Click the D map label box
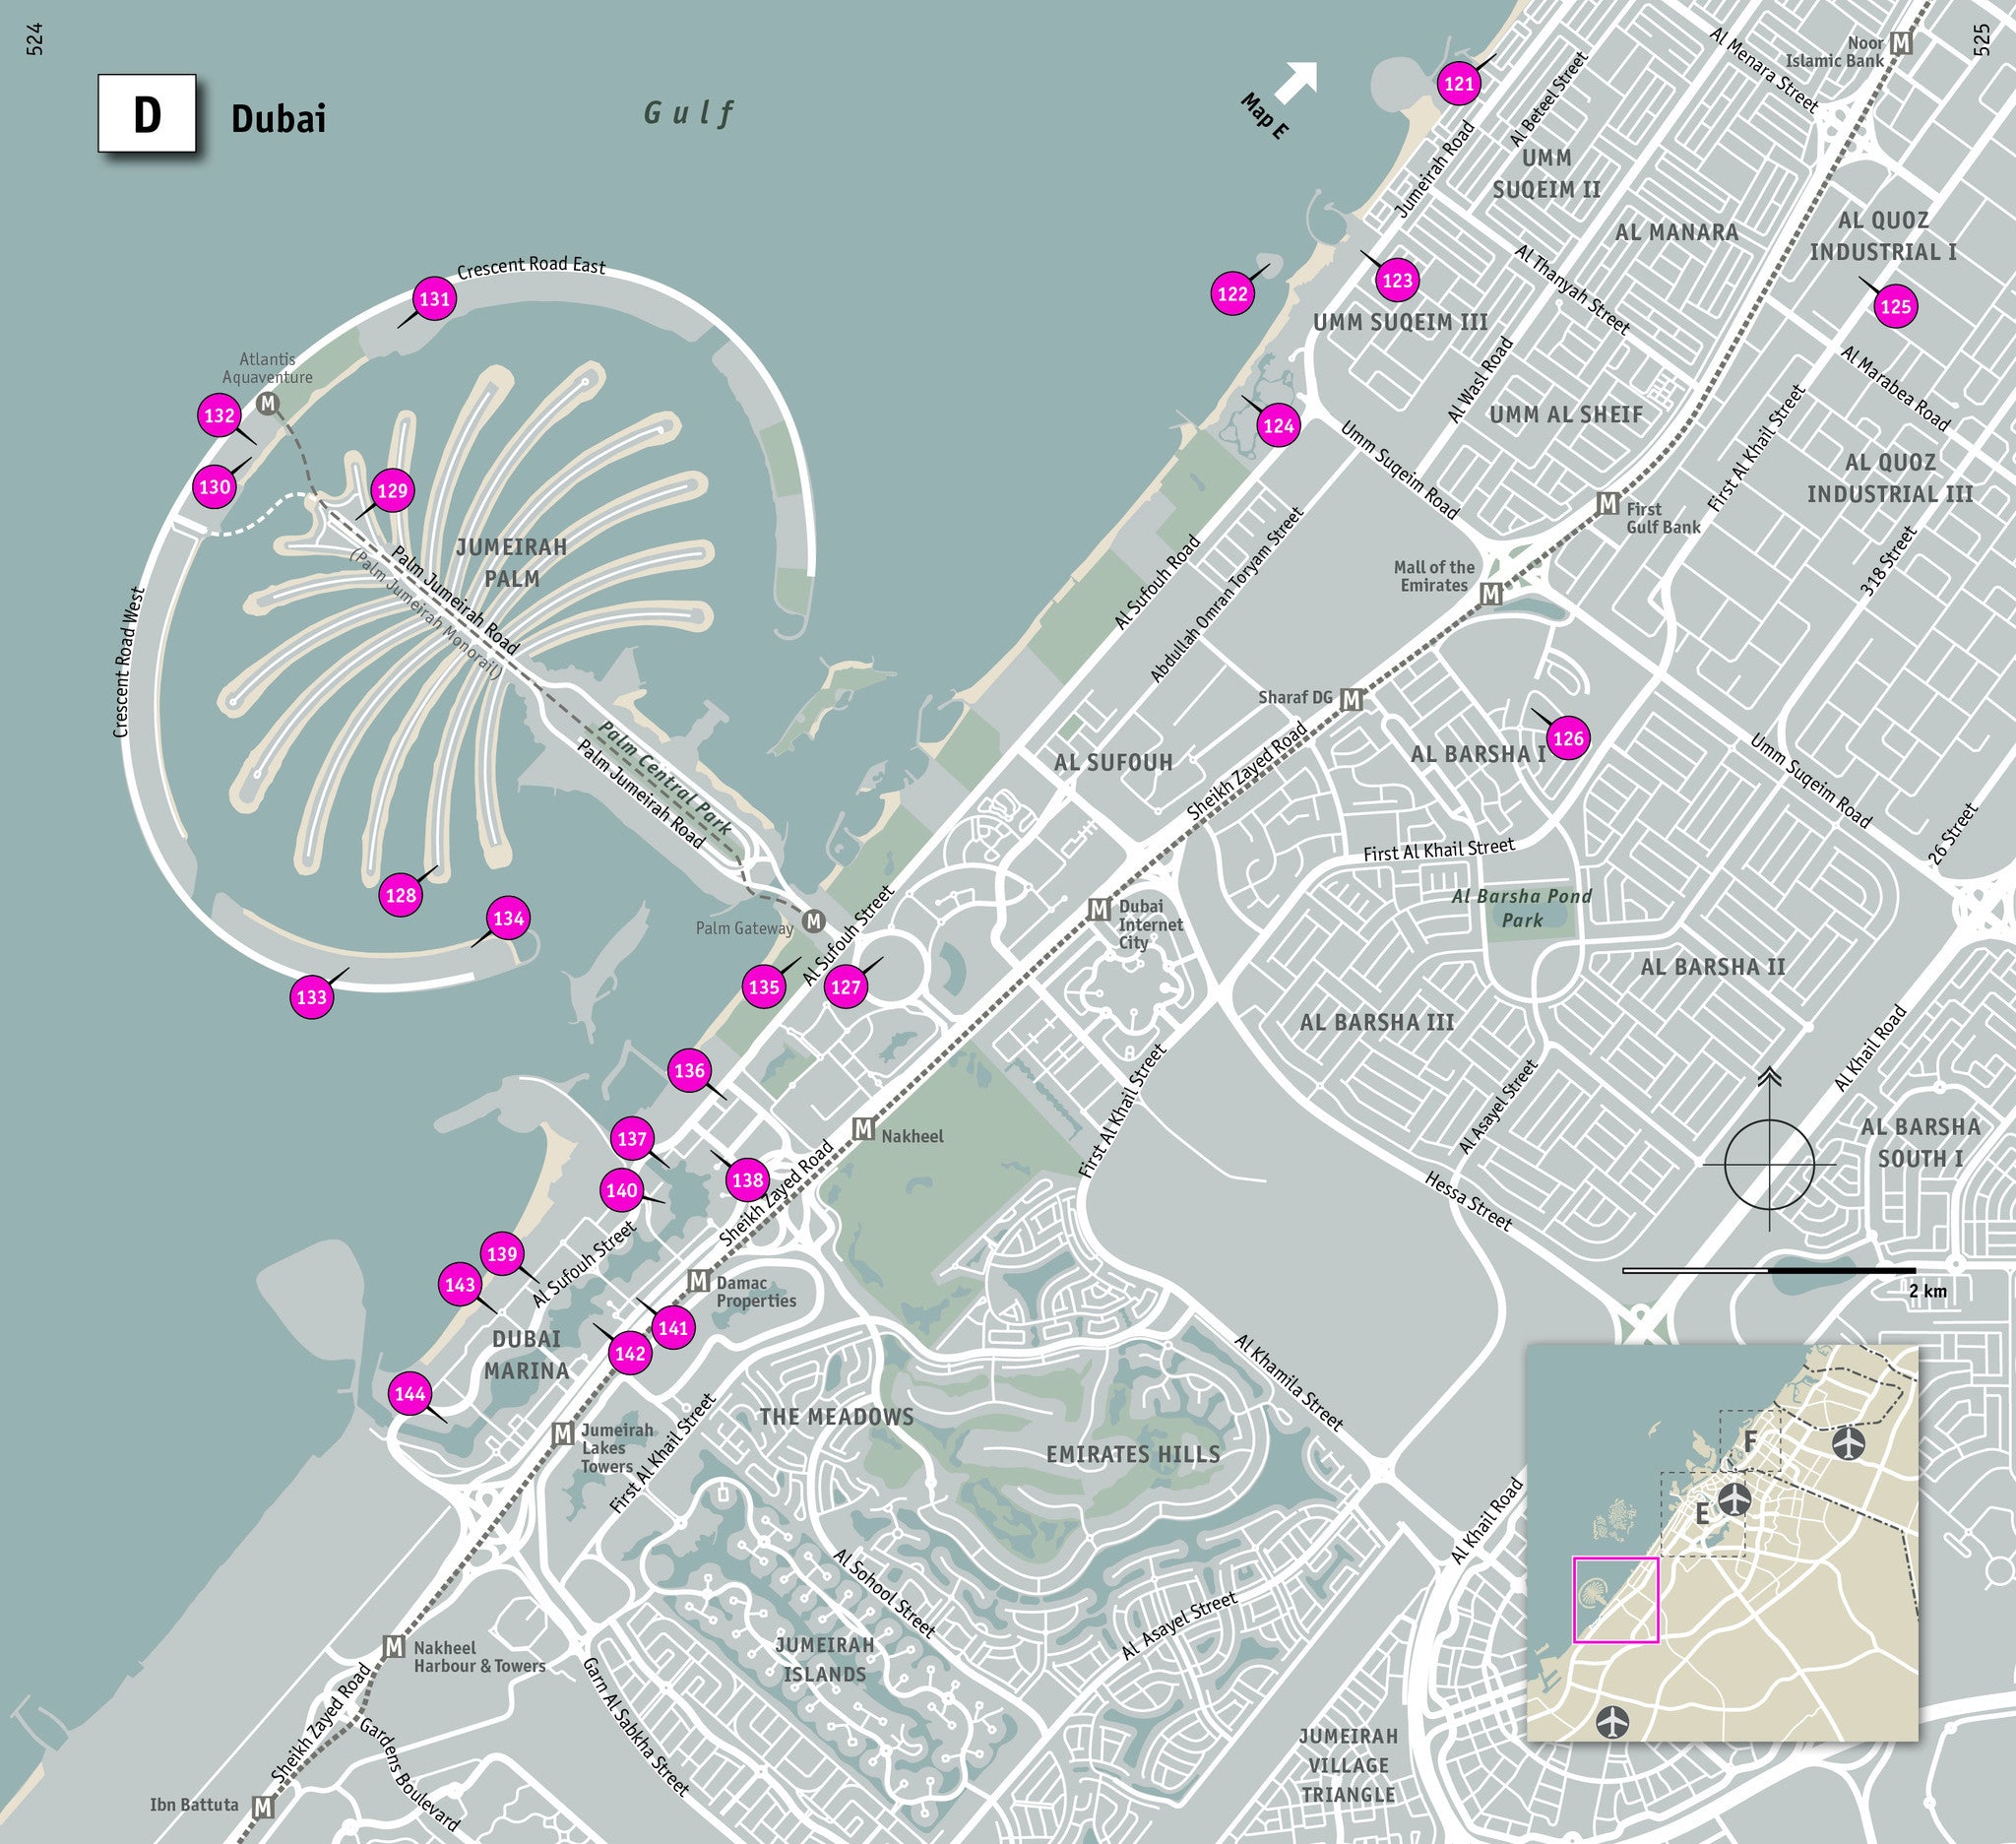2016x1844 pixels. pyautogui.click(x=146, y=113)
